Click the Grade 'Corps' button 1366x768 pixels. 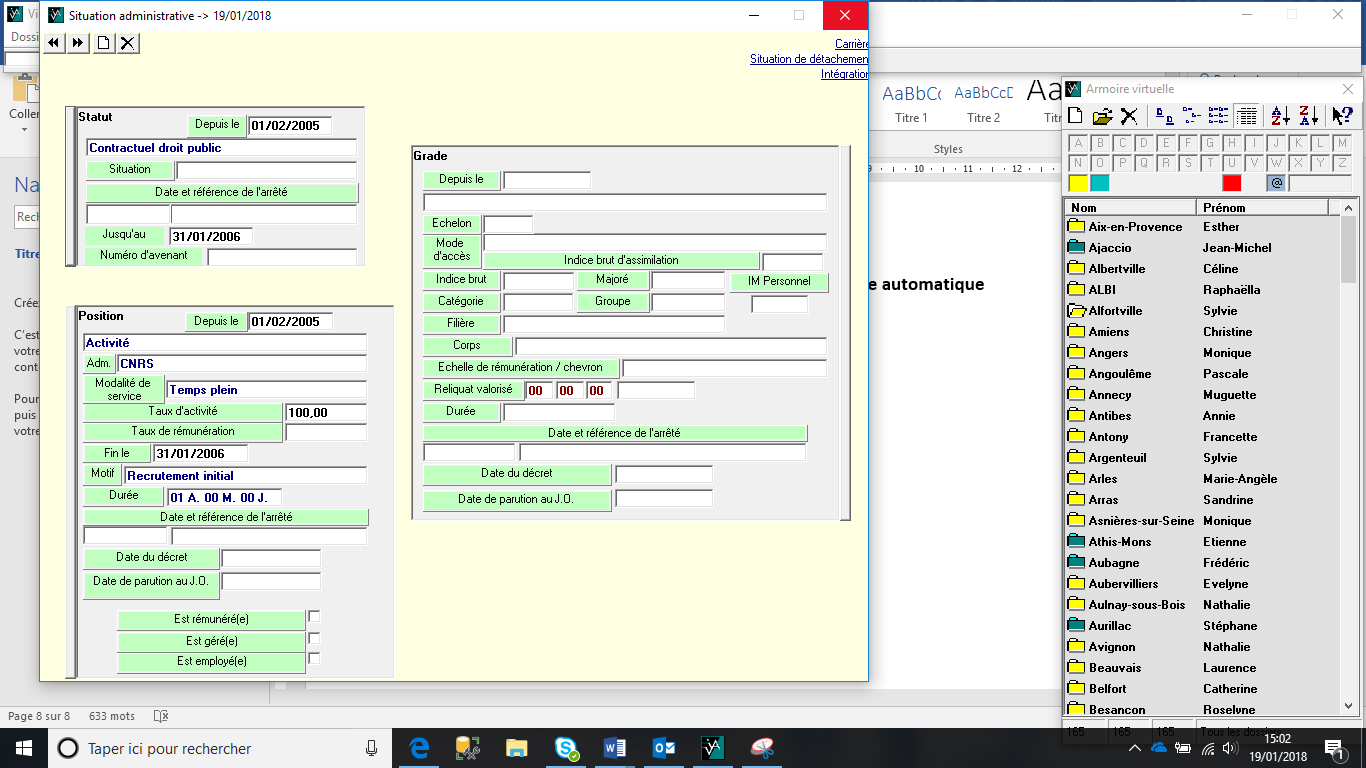point(466,346)
